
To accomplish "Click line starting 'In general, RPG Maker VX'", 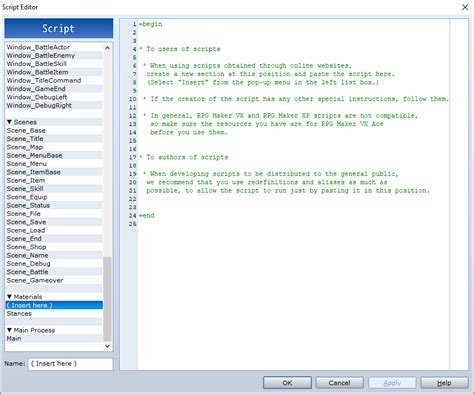I will pos(280,116).
